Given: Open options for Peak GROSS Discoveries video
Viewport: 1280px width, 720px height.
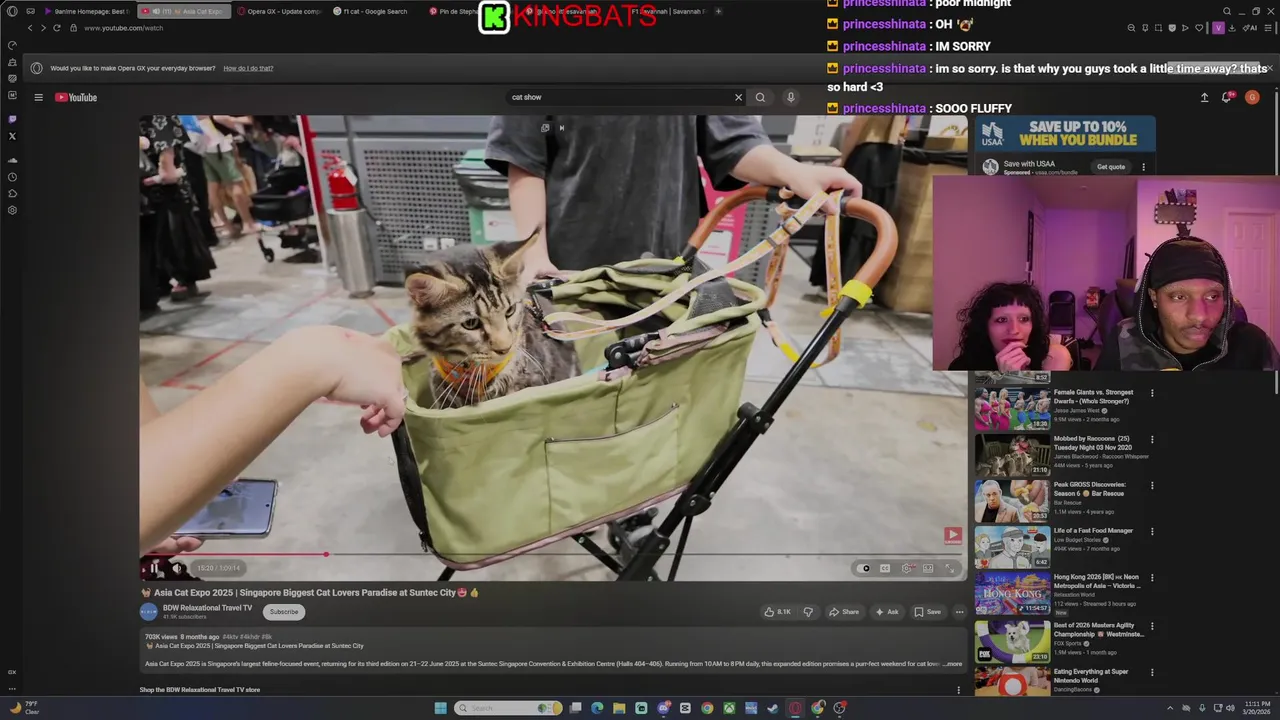Looking at the screenshot, I should pos(1152,485).
